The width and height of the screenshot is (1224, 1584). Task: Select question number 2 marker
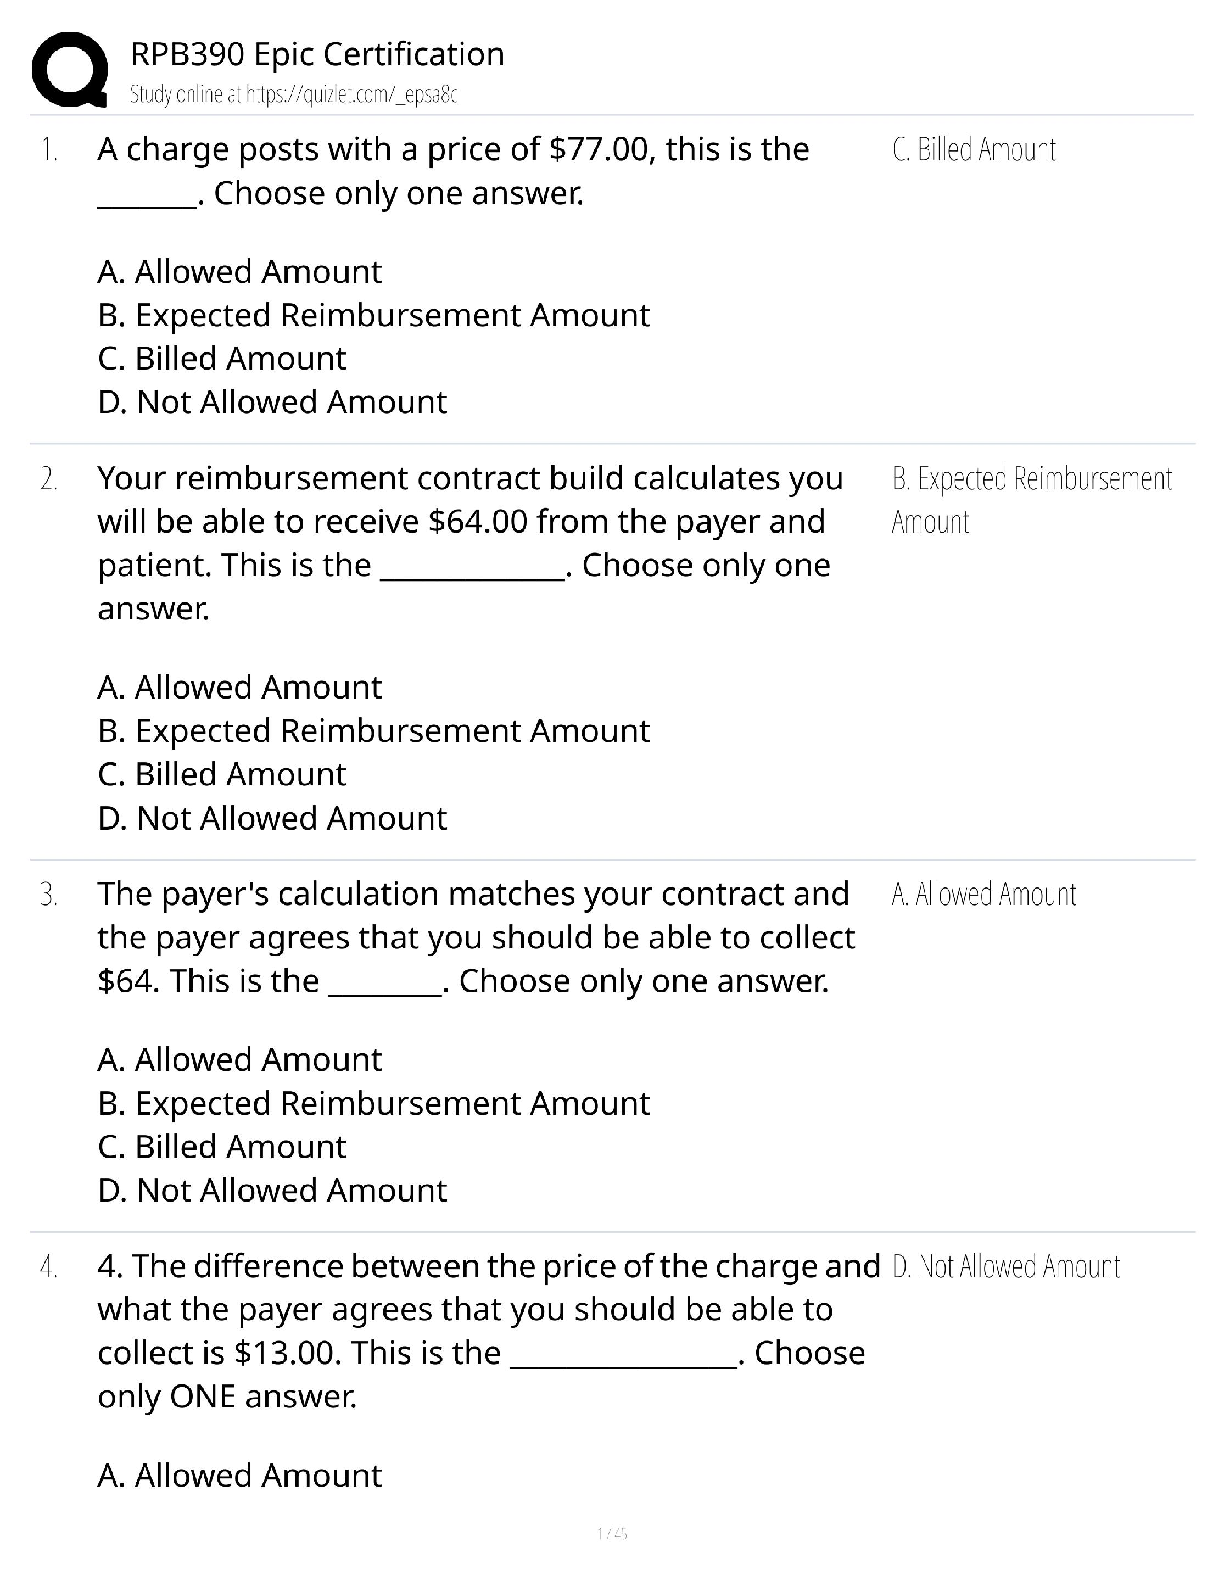pyautogui.click(x=49, y=479)
